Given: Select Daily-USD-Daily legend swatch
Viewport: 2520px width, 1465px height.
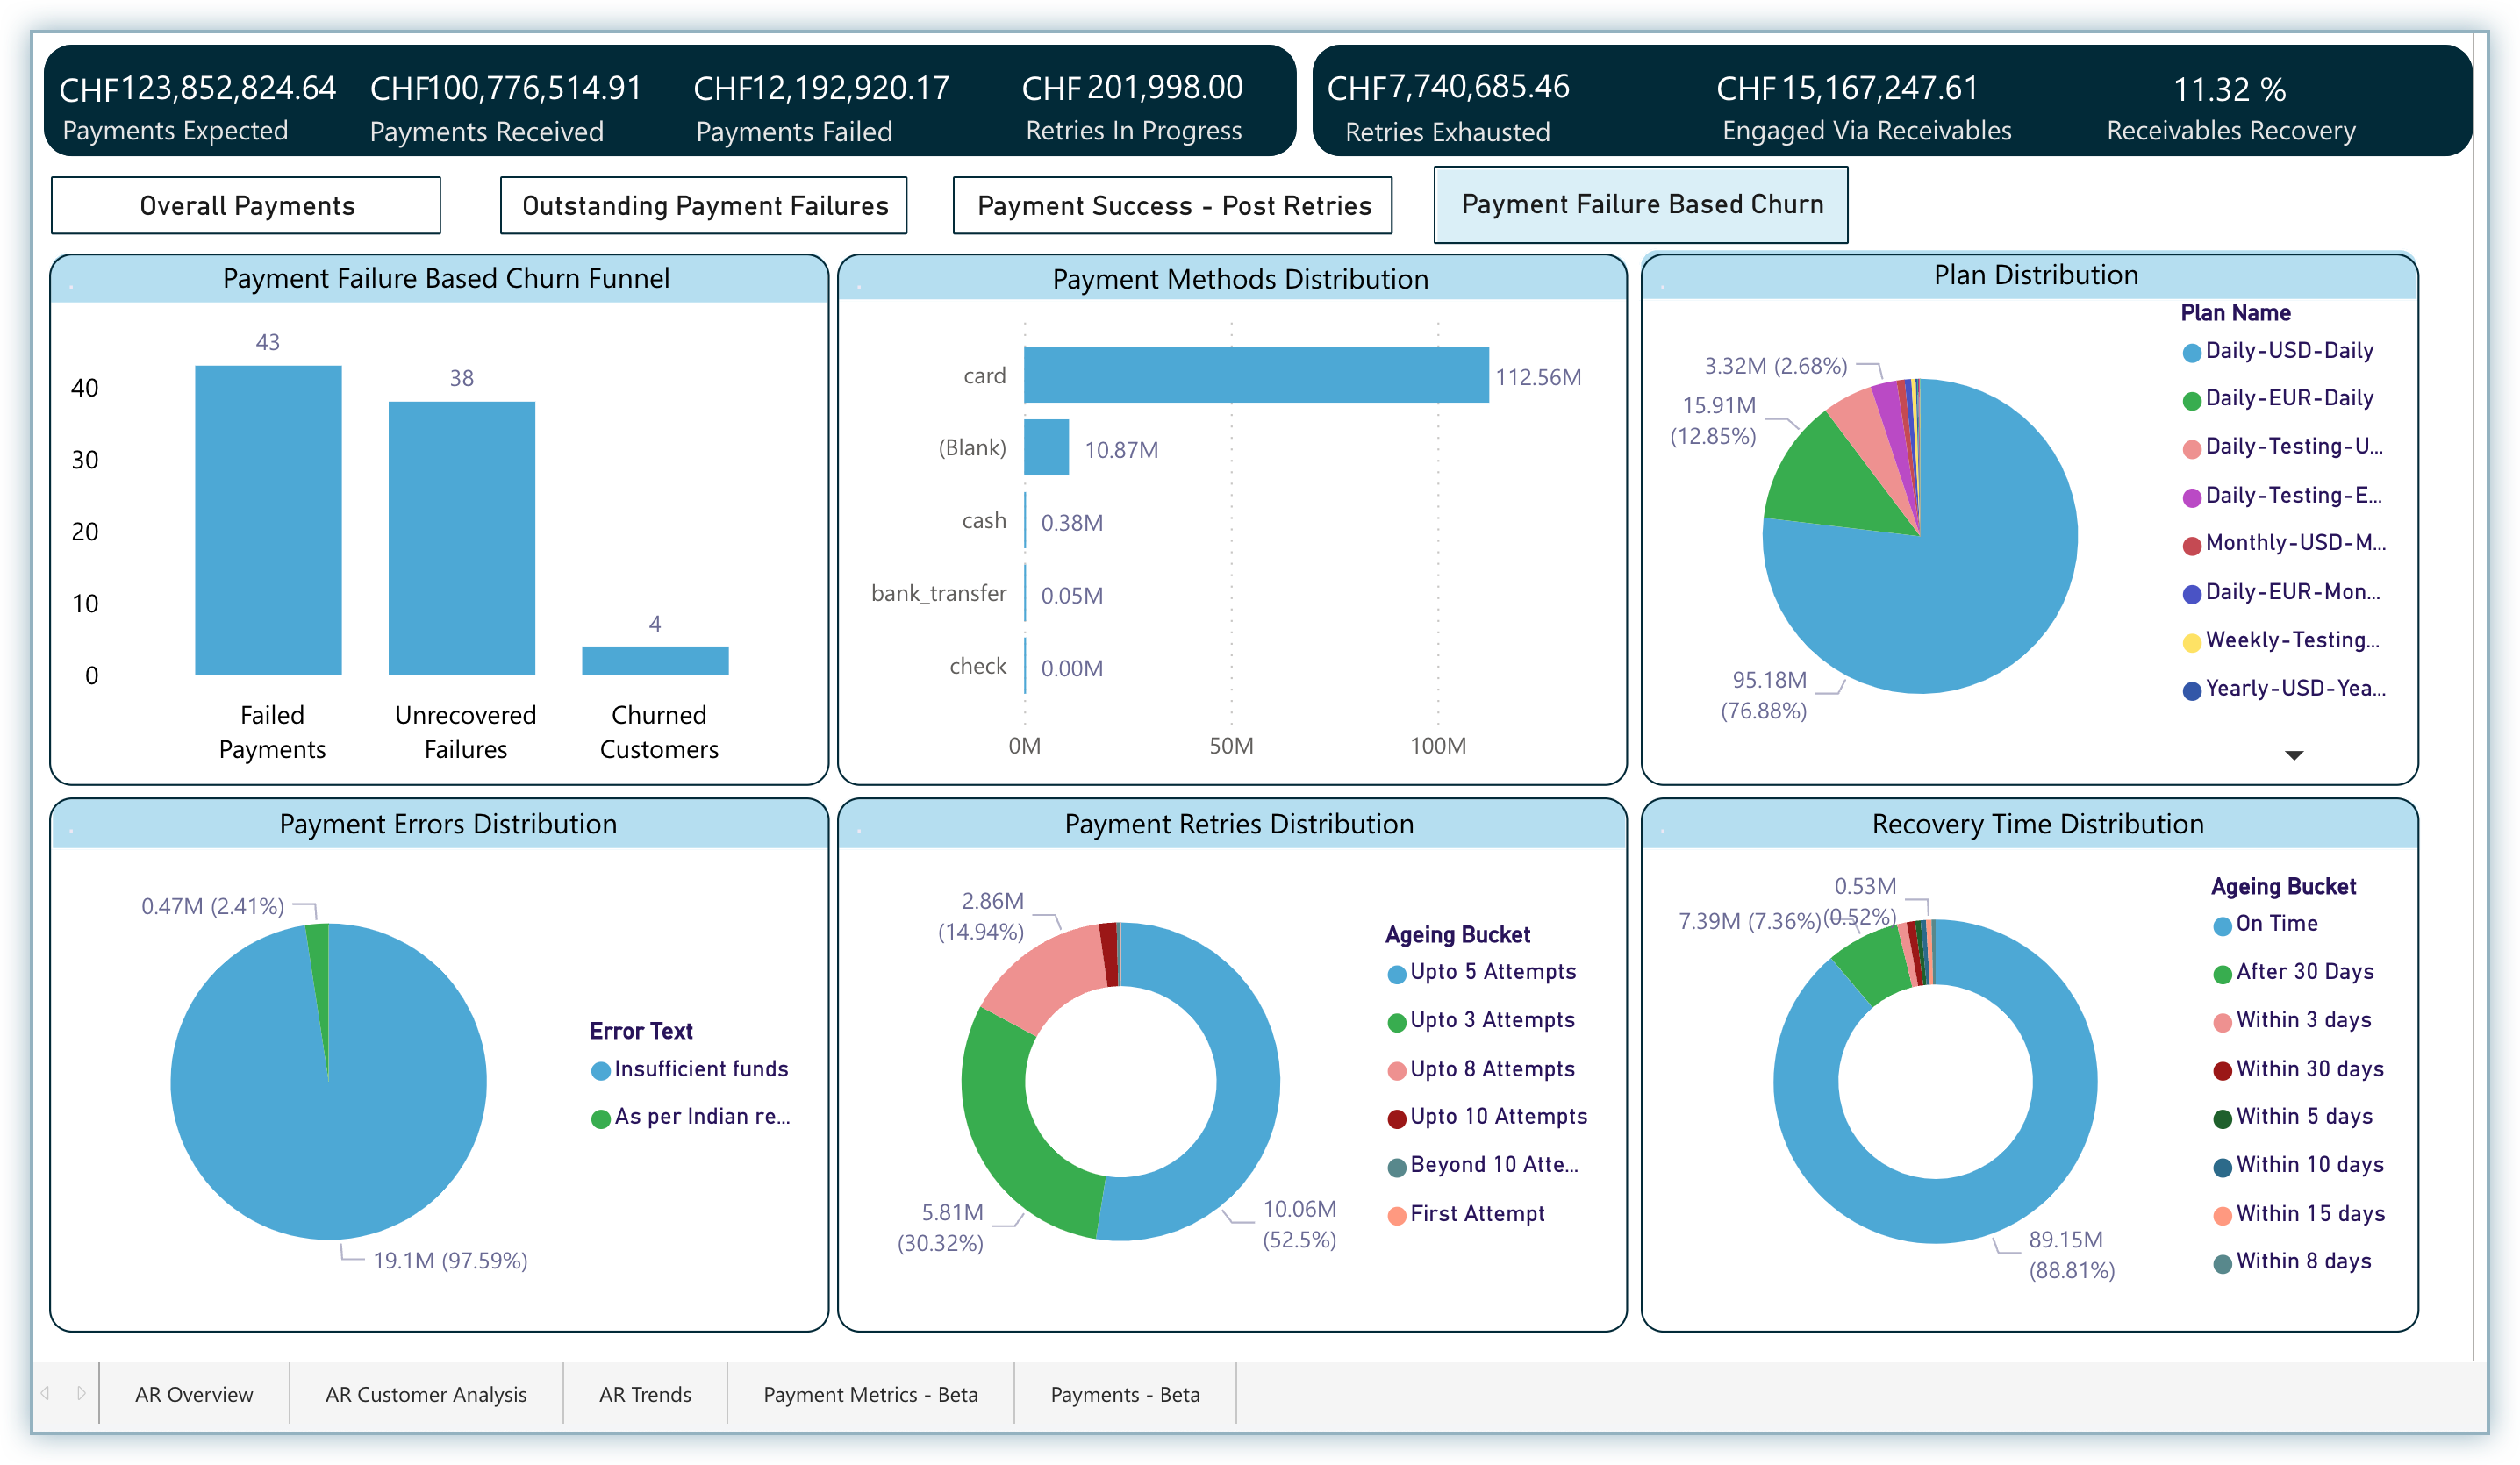Looking at the screenshot, I should [x=2192, y=352].
